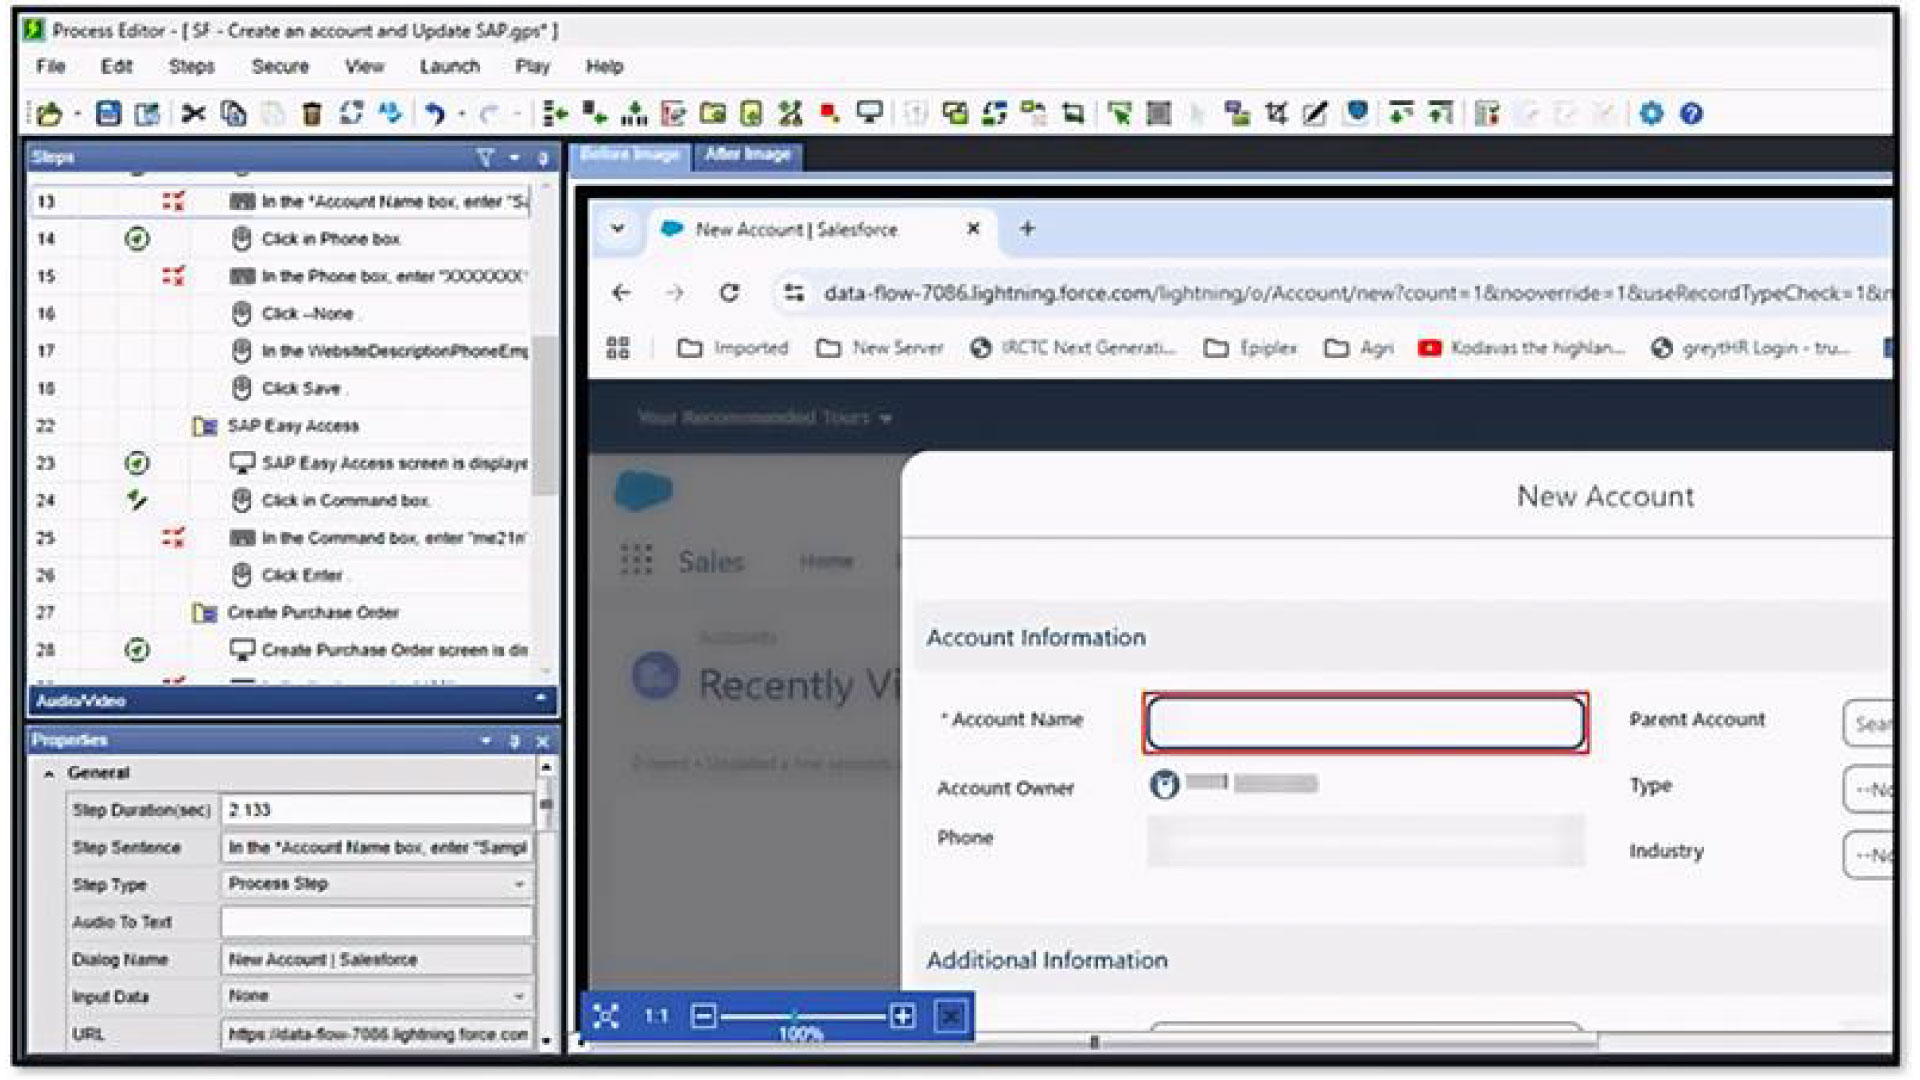Click the Step Sentence text field

pyautogui.click(x=376, y=848)
